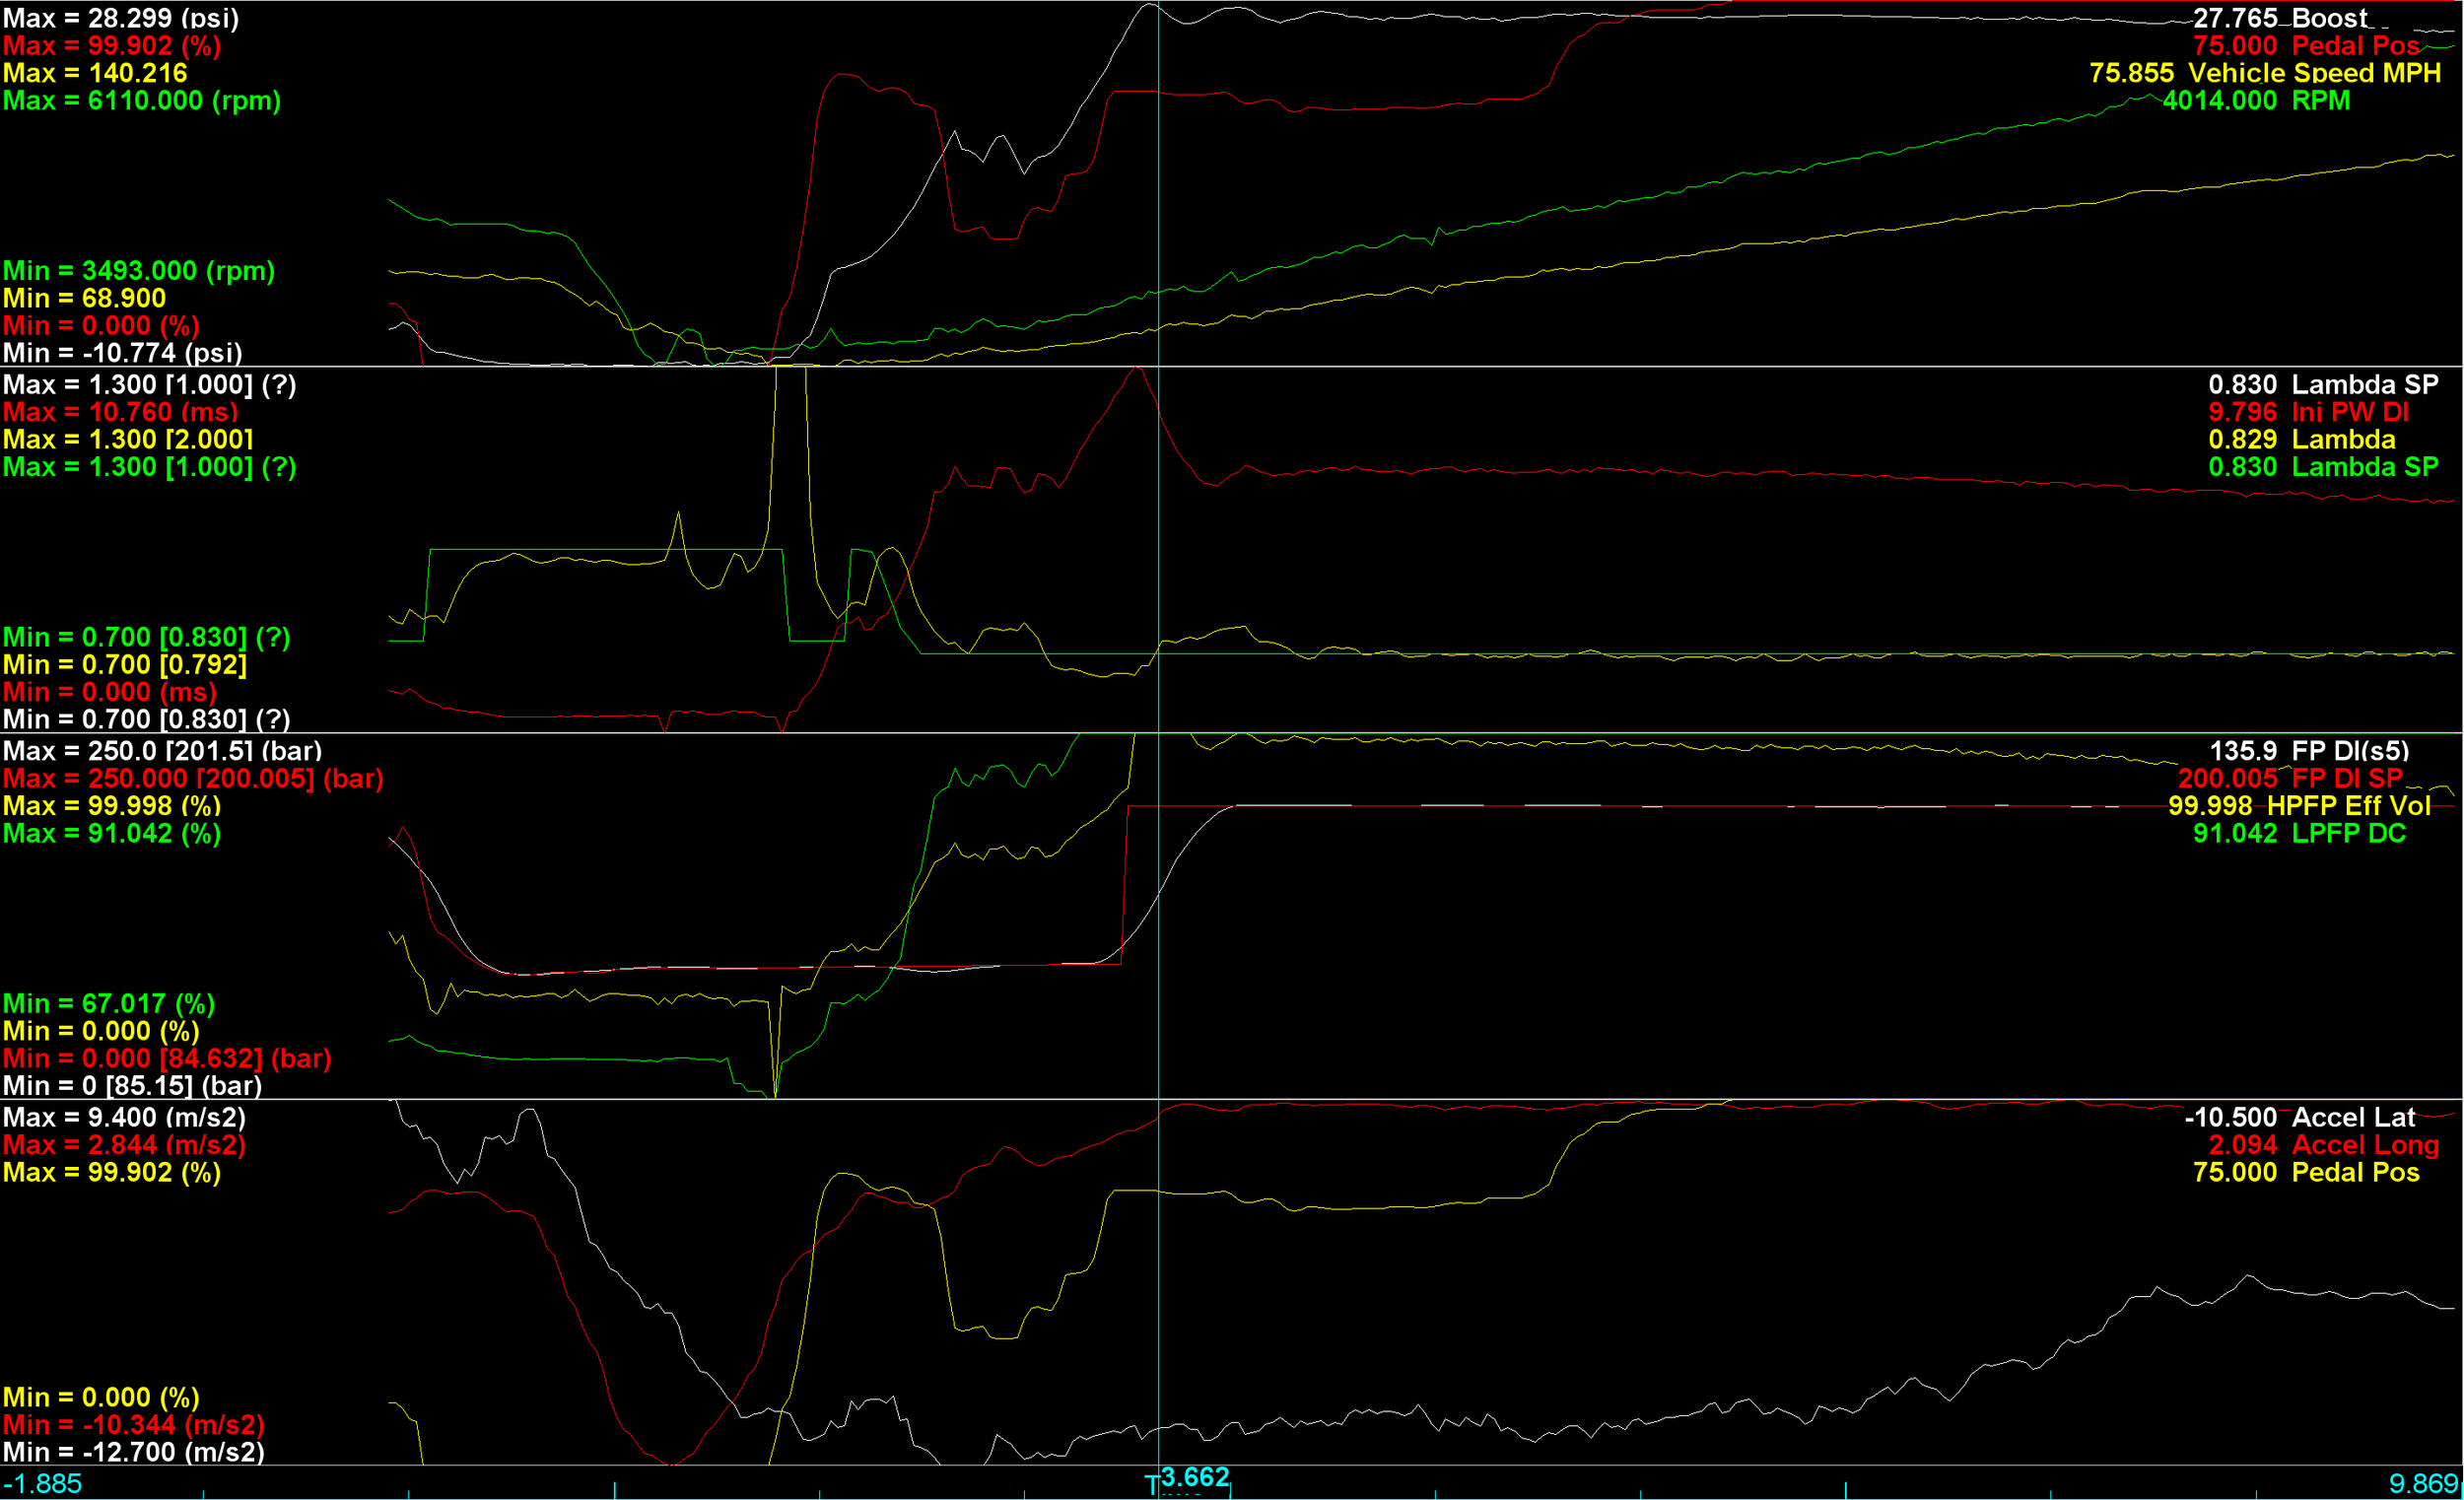The image size is (2464, 1500).
Task: Click the 9.869 end time label
Action: pos(2422,1484)
